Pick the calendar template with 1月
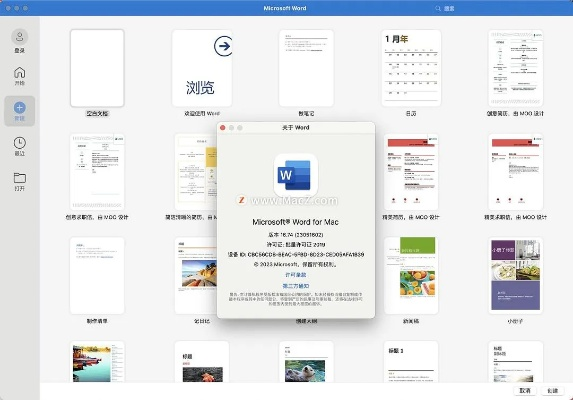 coord(411,68)
